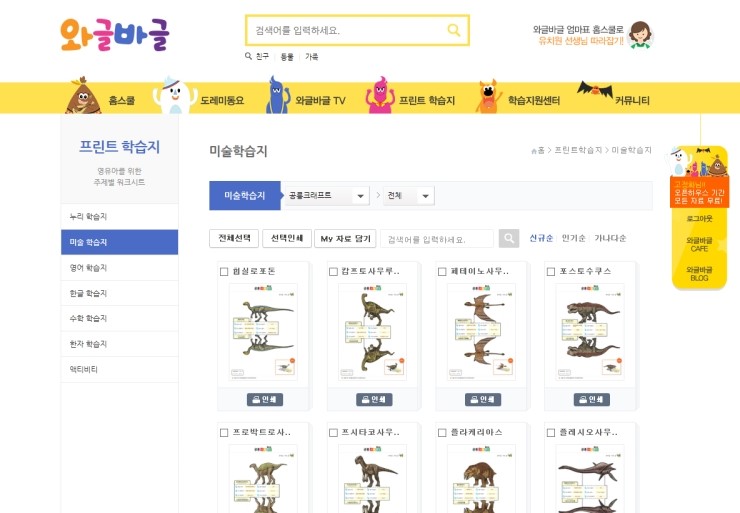Viewport: 740px width, 513px height.
Task: Click the 인쇄 button under 캄프토사우루스
Action: [374, 400]
